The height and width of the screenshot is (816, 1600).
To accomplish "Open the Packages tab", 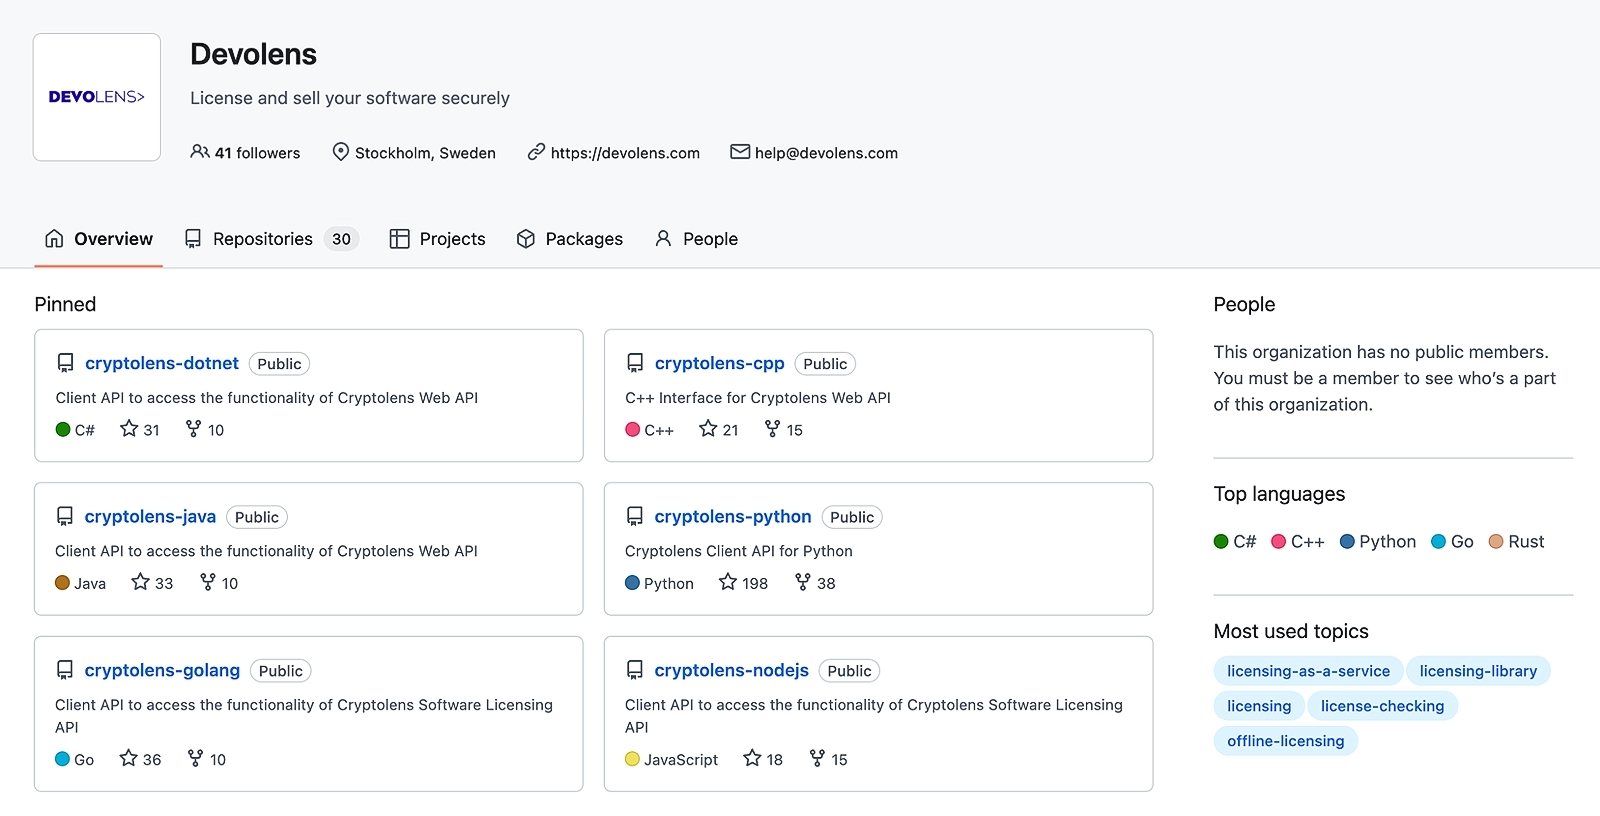I will click(x=569, y=239).
